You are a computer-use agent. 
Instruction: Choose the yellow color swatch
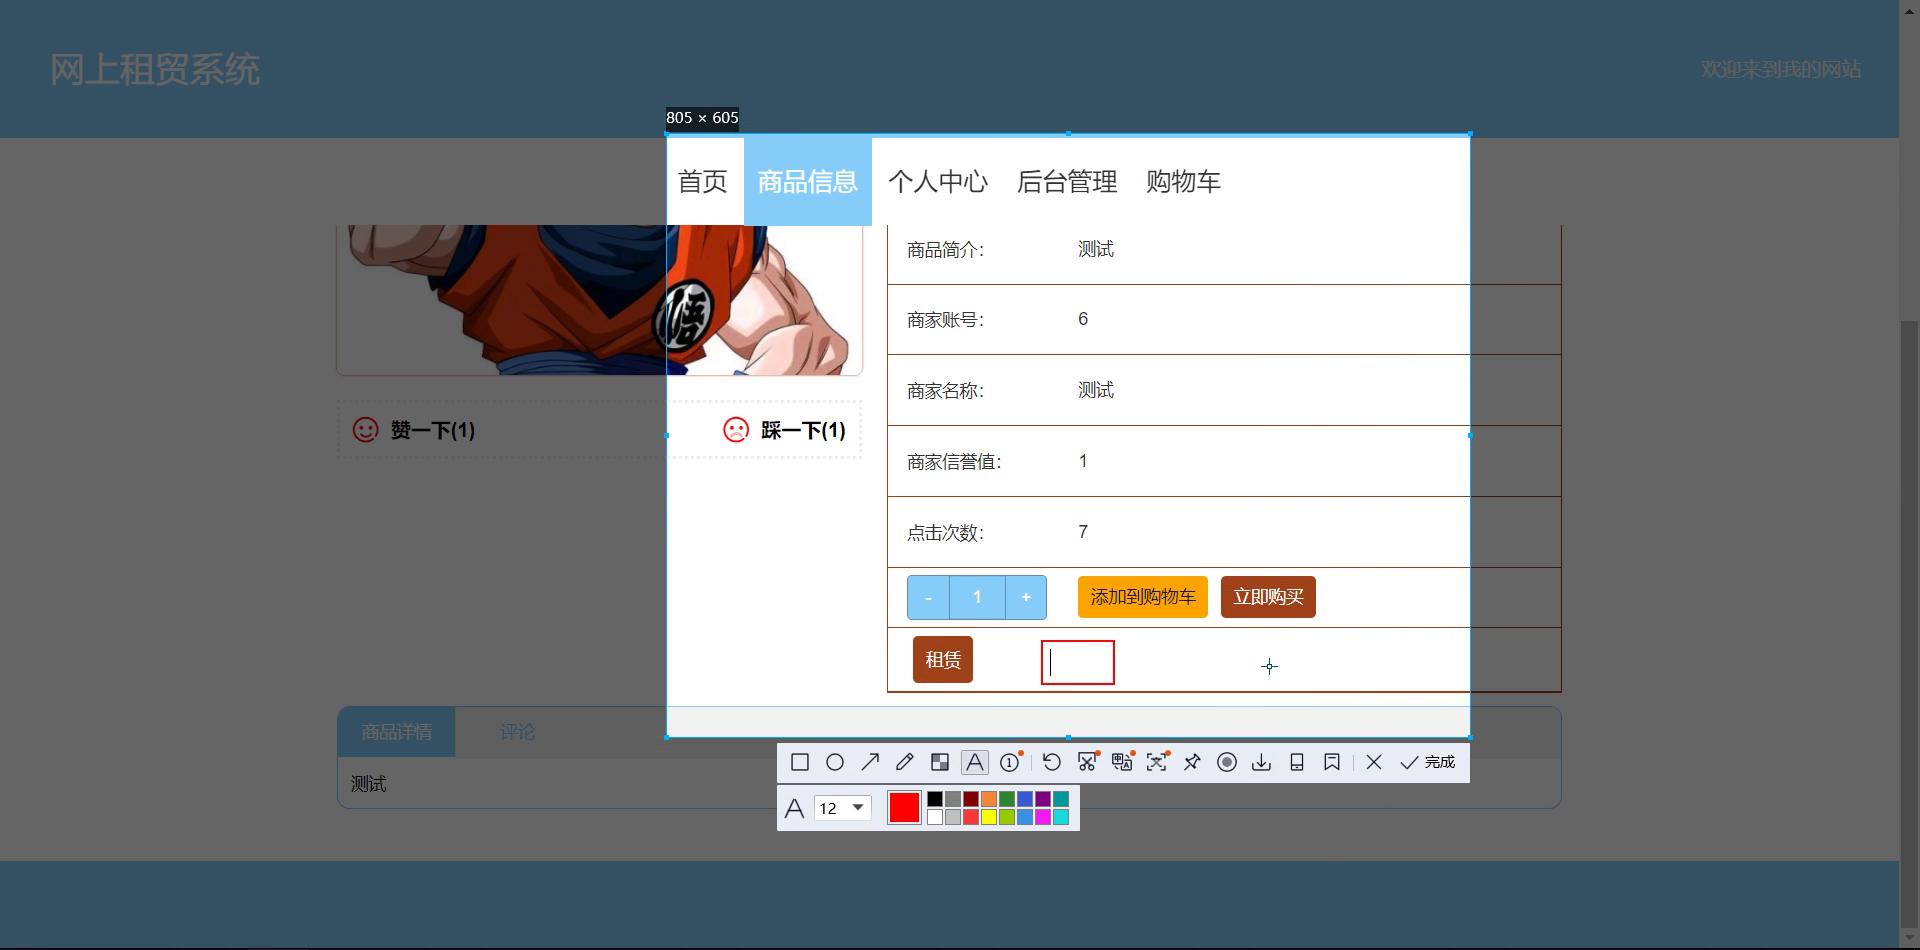989,817
